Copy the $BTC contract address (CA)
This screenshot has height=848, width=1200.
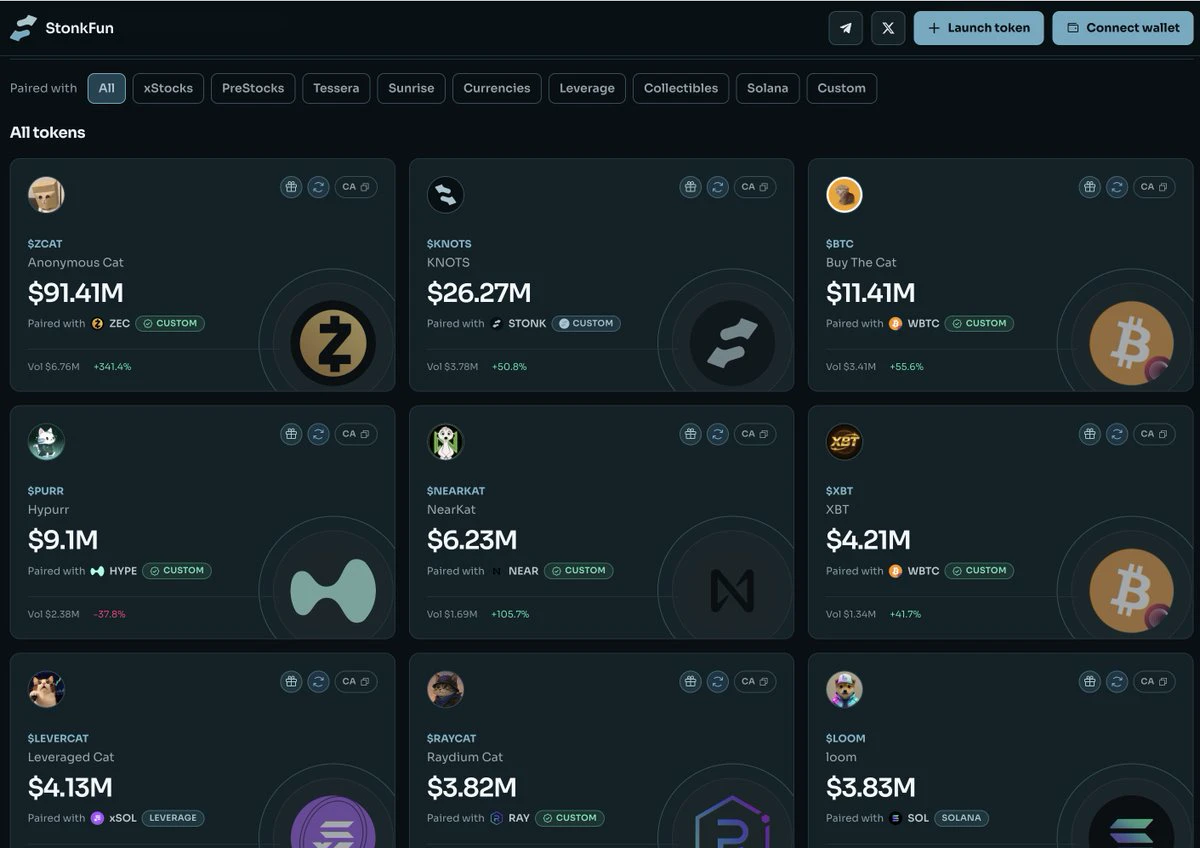click(1154, 187)
